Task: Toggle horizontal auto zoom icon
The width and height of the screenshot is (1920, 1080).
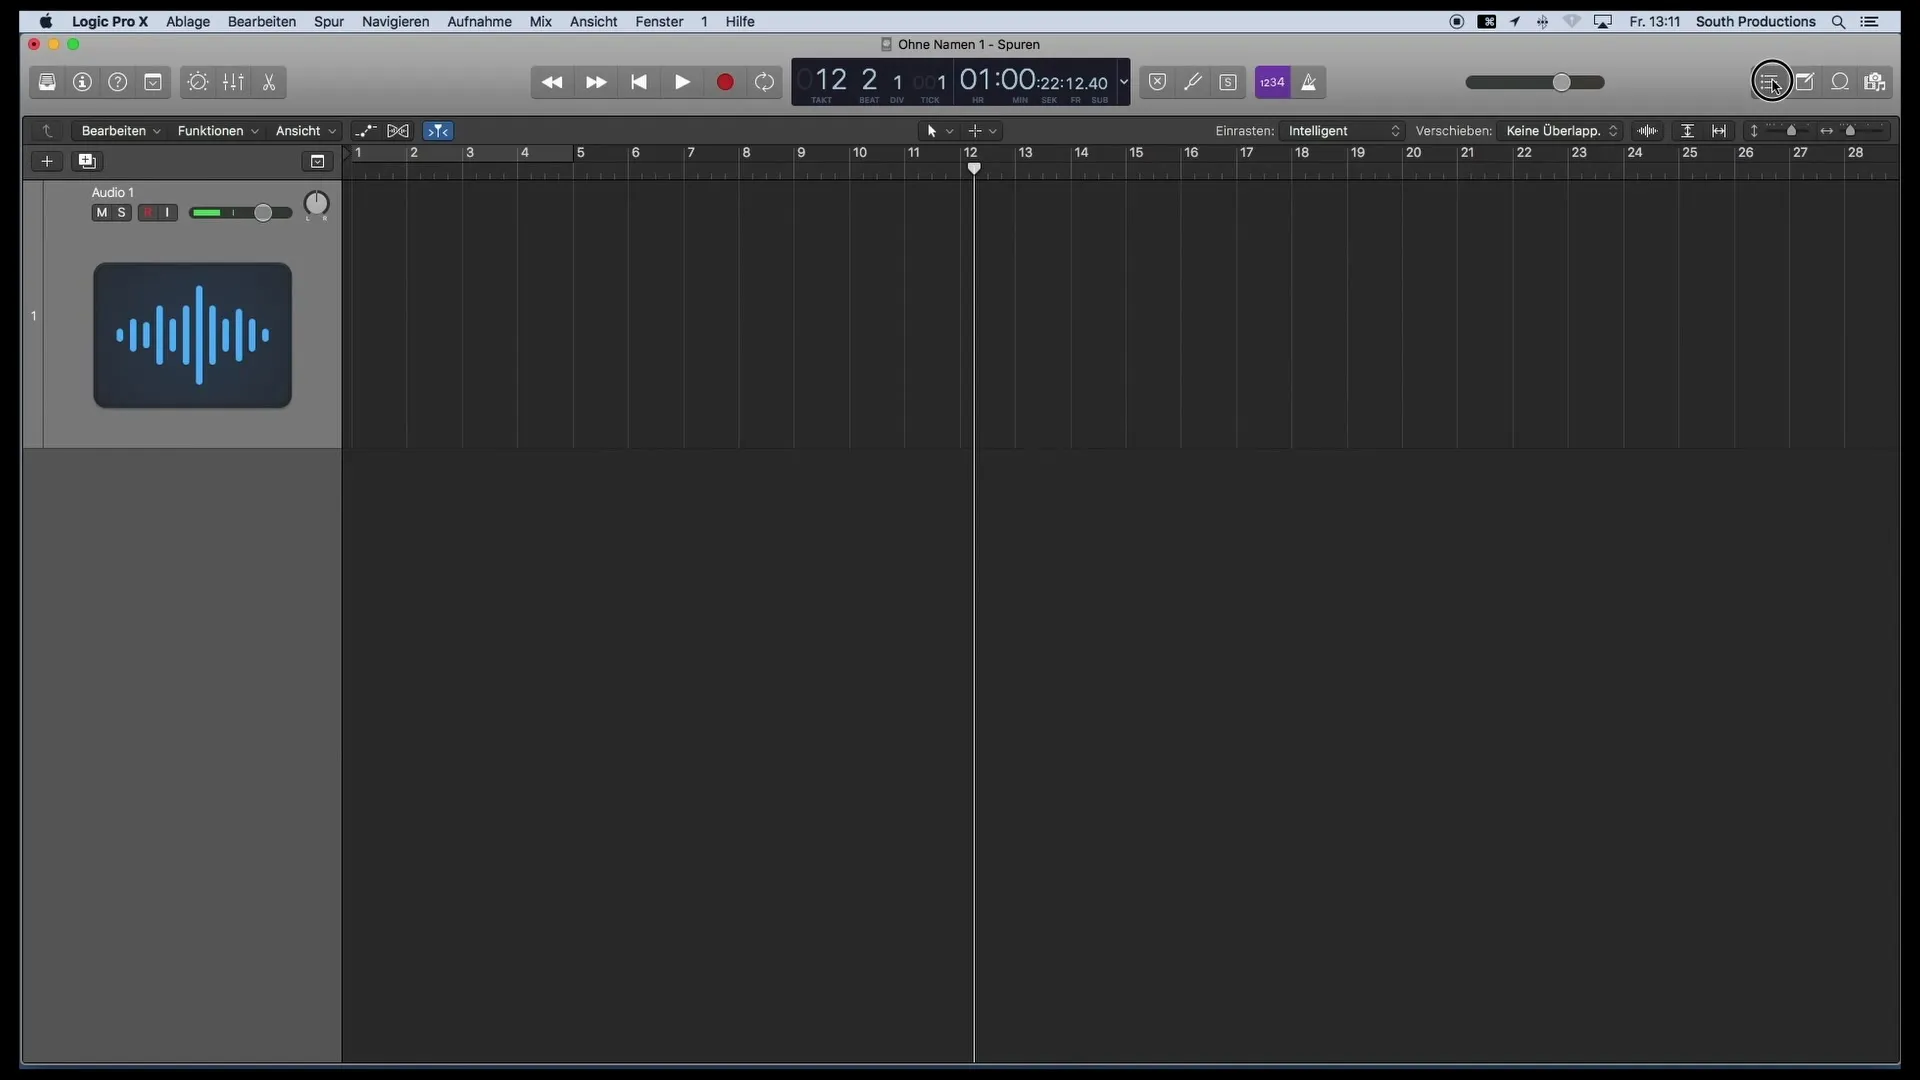Action: tap(1719, 131)
